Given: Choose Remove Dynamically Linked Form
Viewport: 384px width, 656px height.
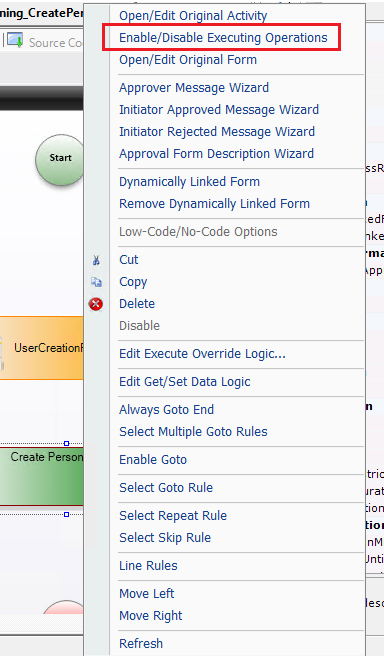Looking at the screenshot, I should pyautogui.click(x=214, y=204).
